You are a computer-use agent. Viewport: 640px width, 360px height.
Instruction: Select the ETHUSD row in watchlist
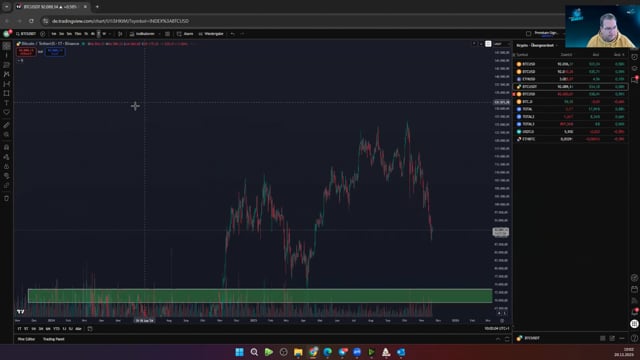(570, 79)
